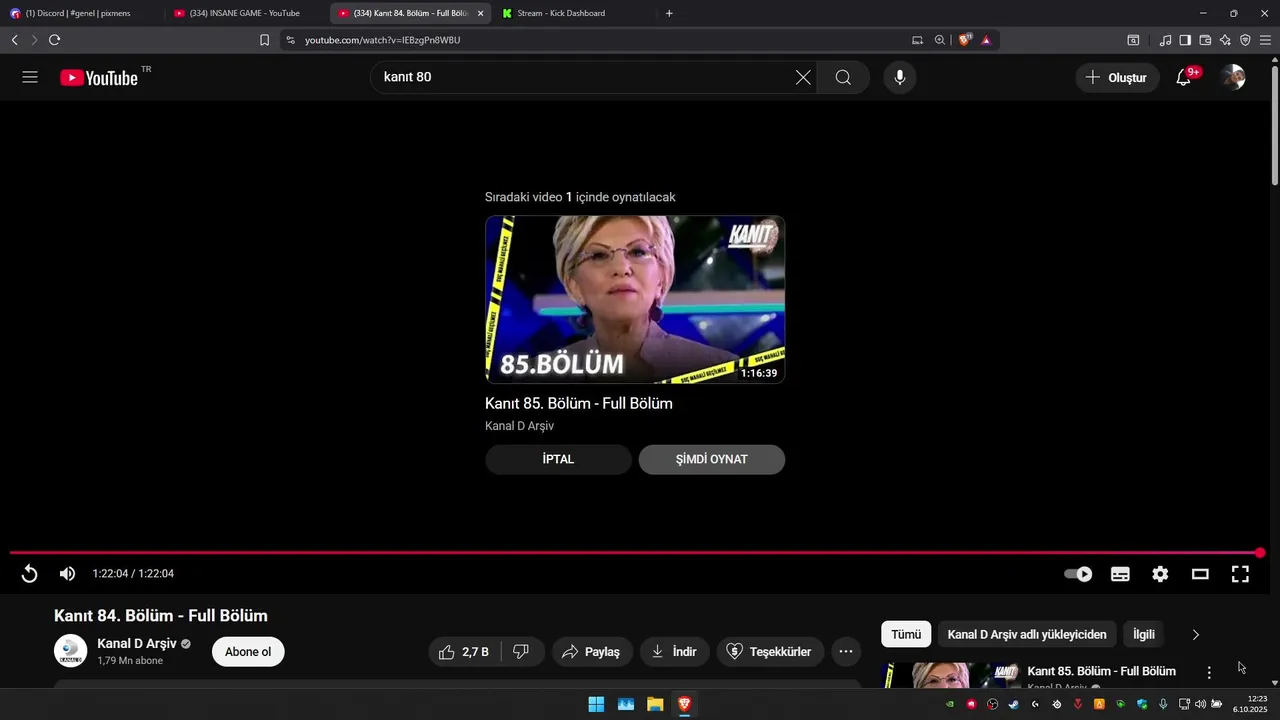The image size is (1280, 720).
Task: Open player settings gear
Action: click(x=1160, y=574)
